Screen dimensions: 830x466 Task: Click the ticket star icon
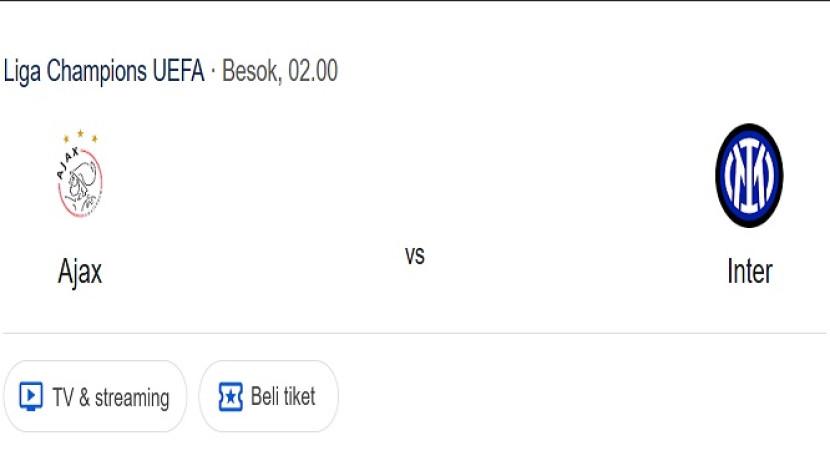(231, 397)
